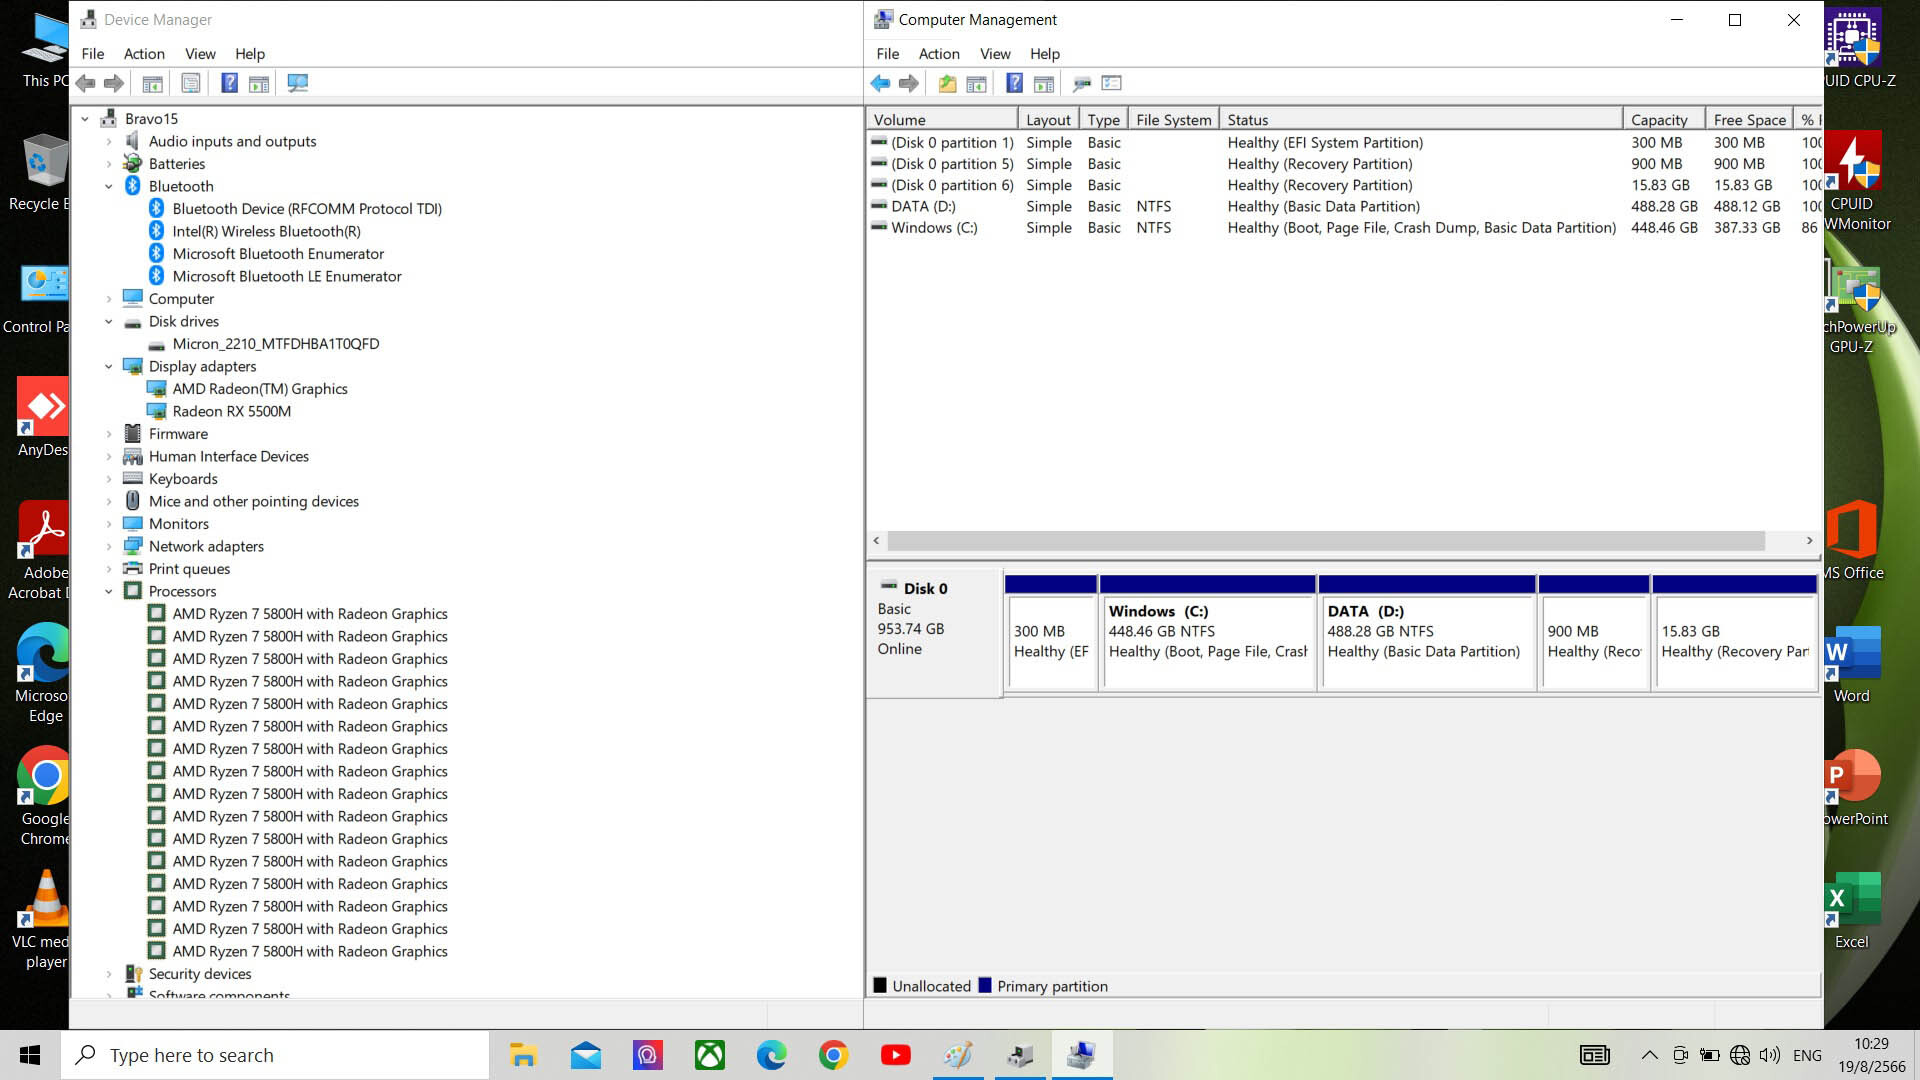Click Scan for hardware changes monitor icon
This screenshot has height=1080, width=1920.
click(297, 84)
